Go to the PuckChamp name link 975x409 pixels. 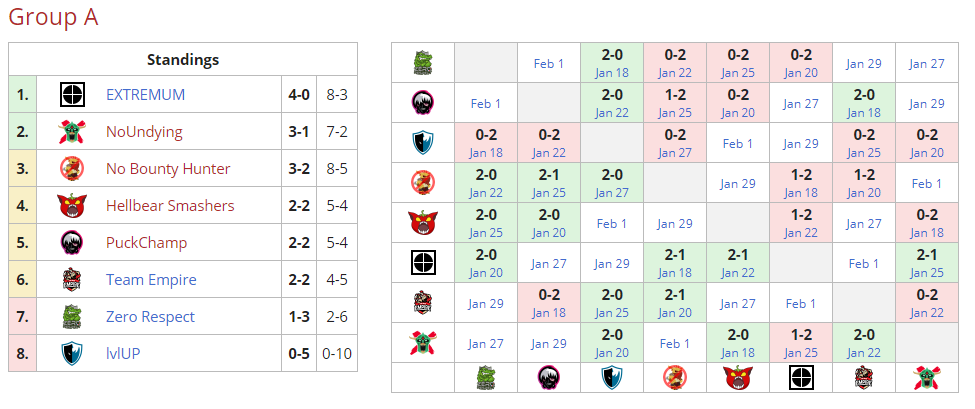pyautogui.click(x=146, y=243)
